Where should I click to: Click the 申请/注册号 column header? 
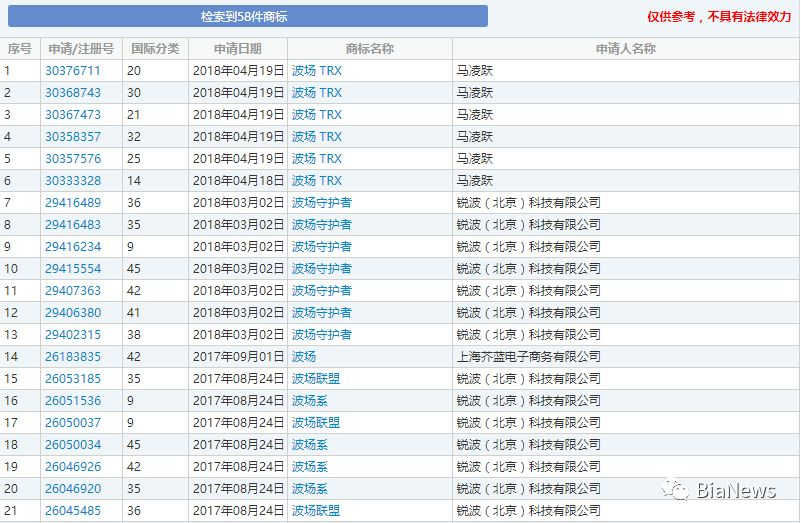(81, 49)
